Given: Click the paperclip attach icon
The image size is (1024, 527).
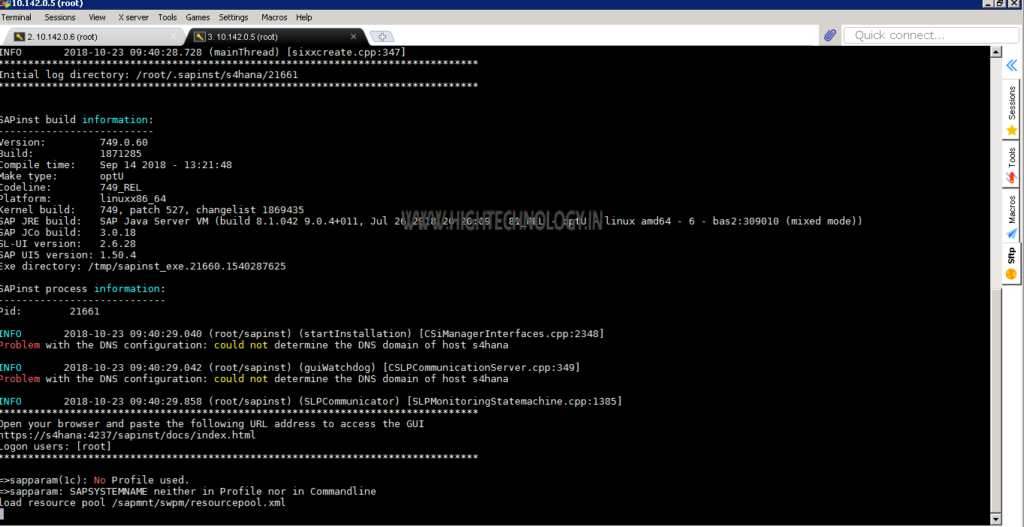Looking at the screenshot, I should tap(829, 35).
